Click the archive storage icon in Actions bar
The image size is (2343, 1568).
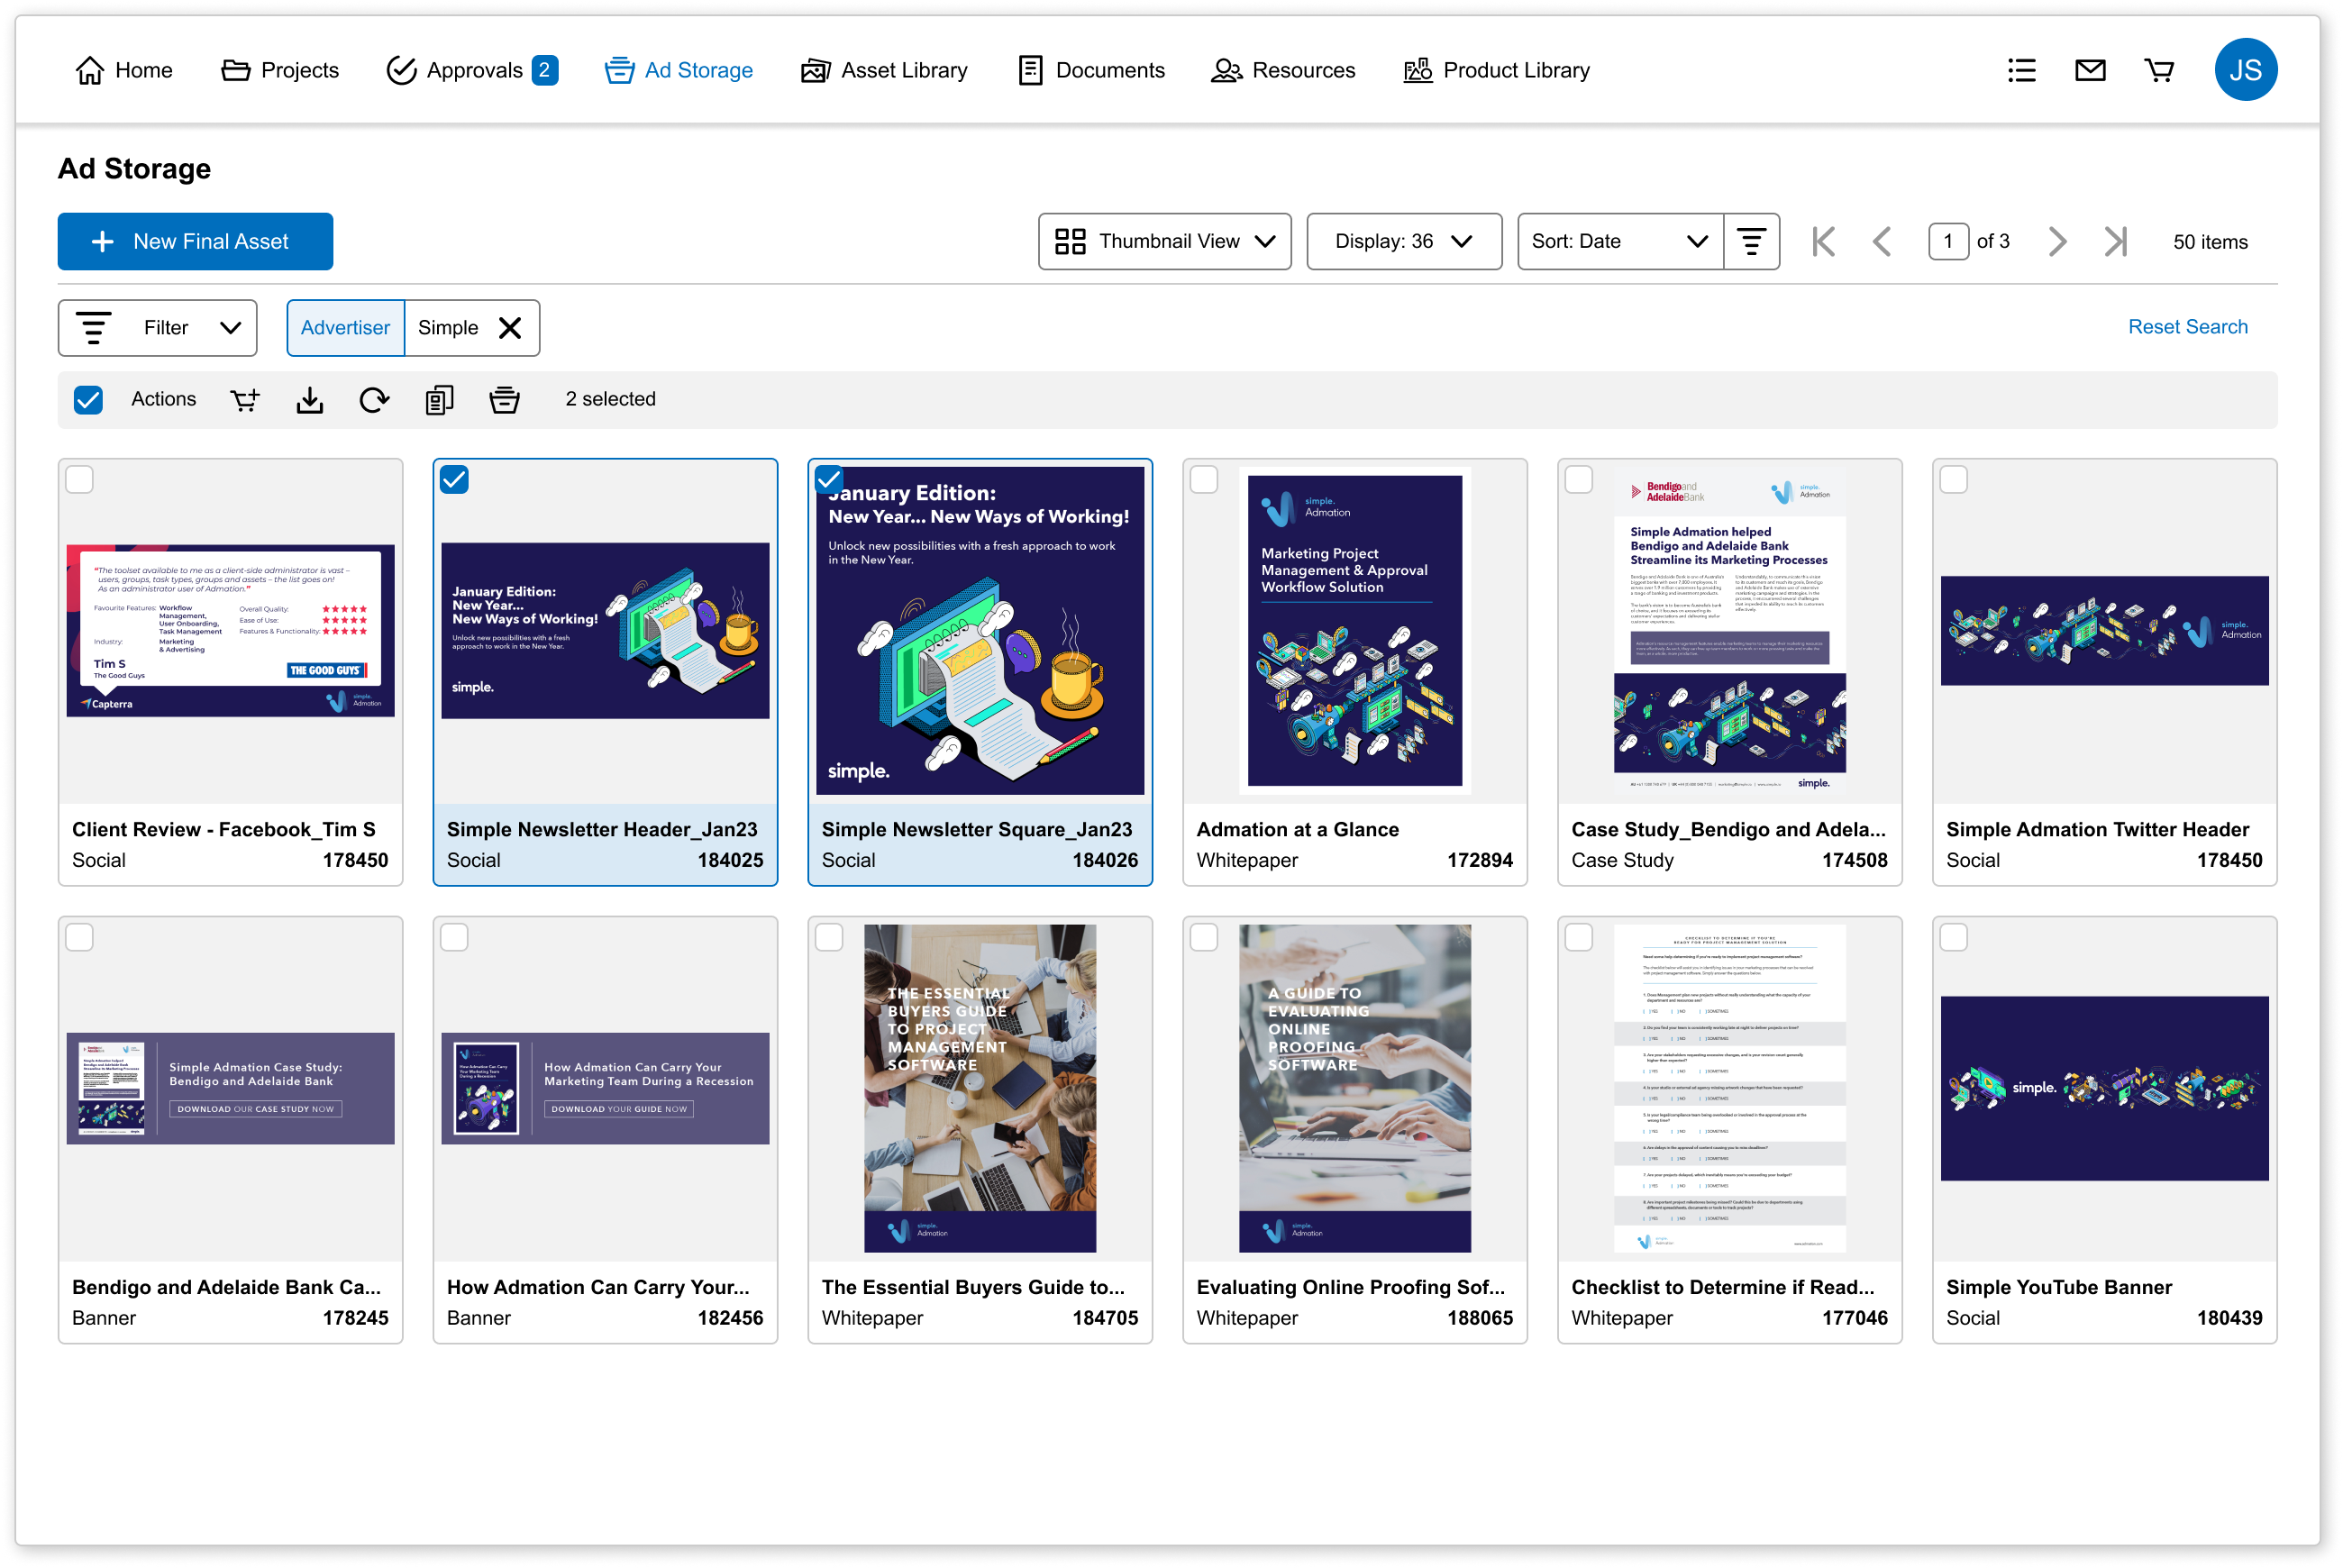[x=504, y=400]
